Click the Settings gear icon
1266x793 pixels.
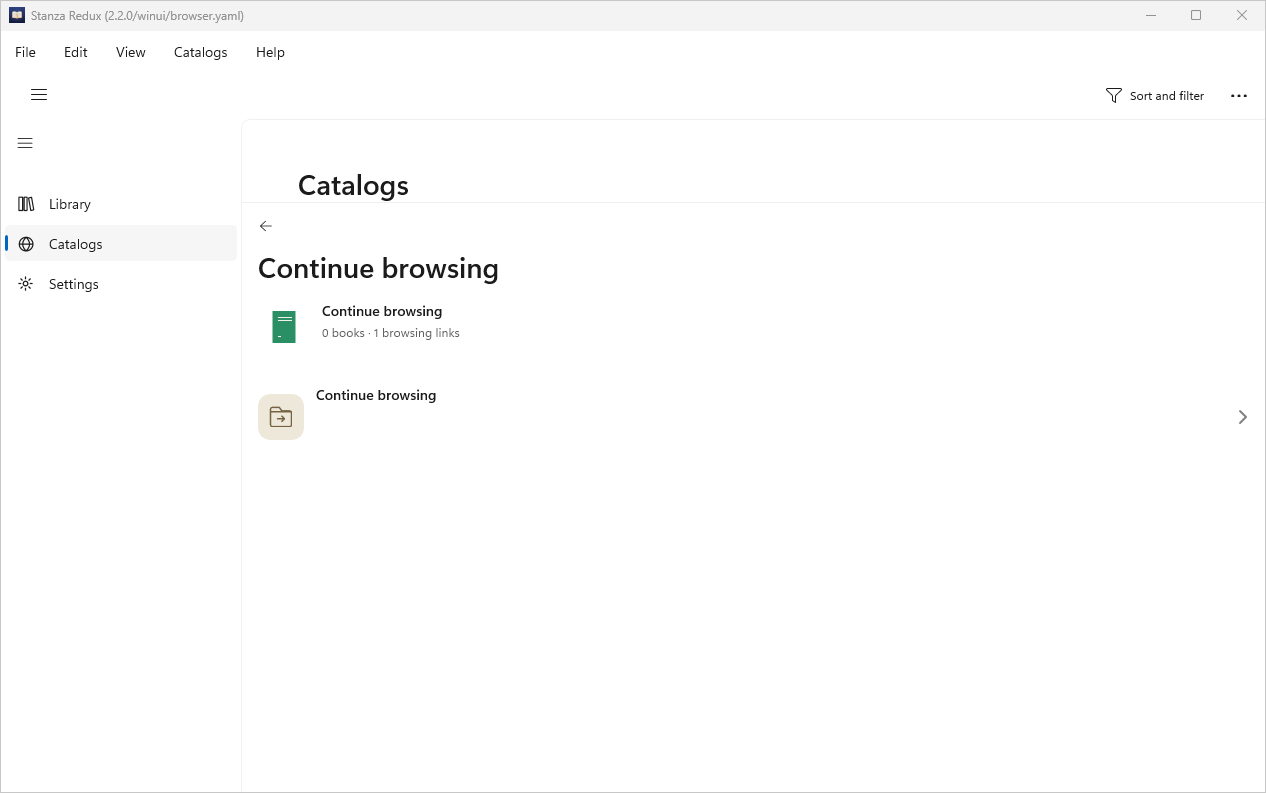[26, 284]
